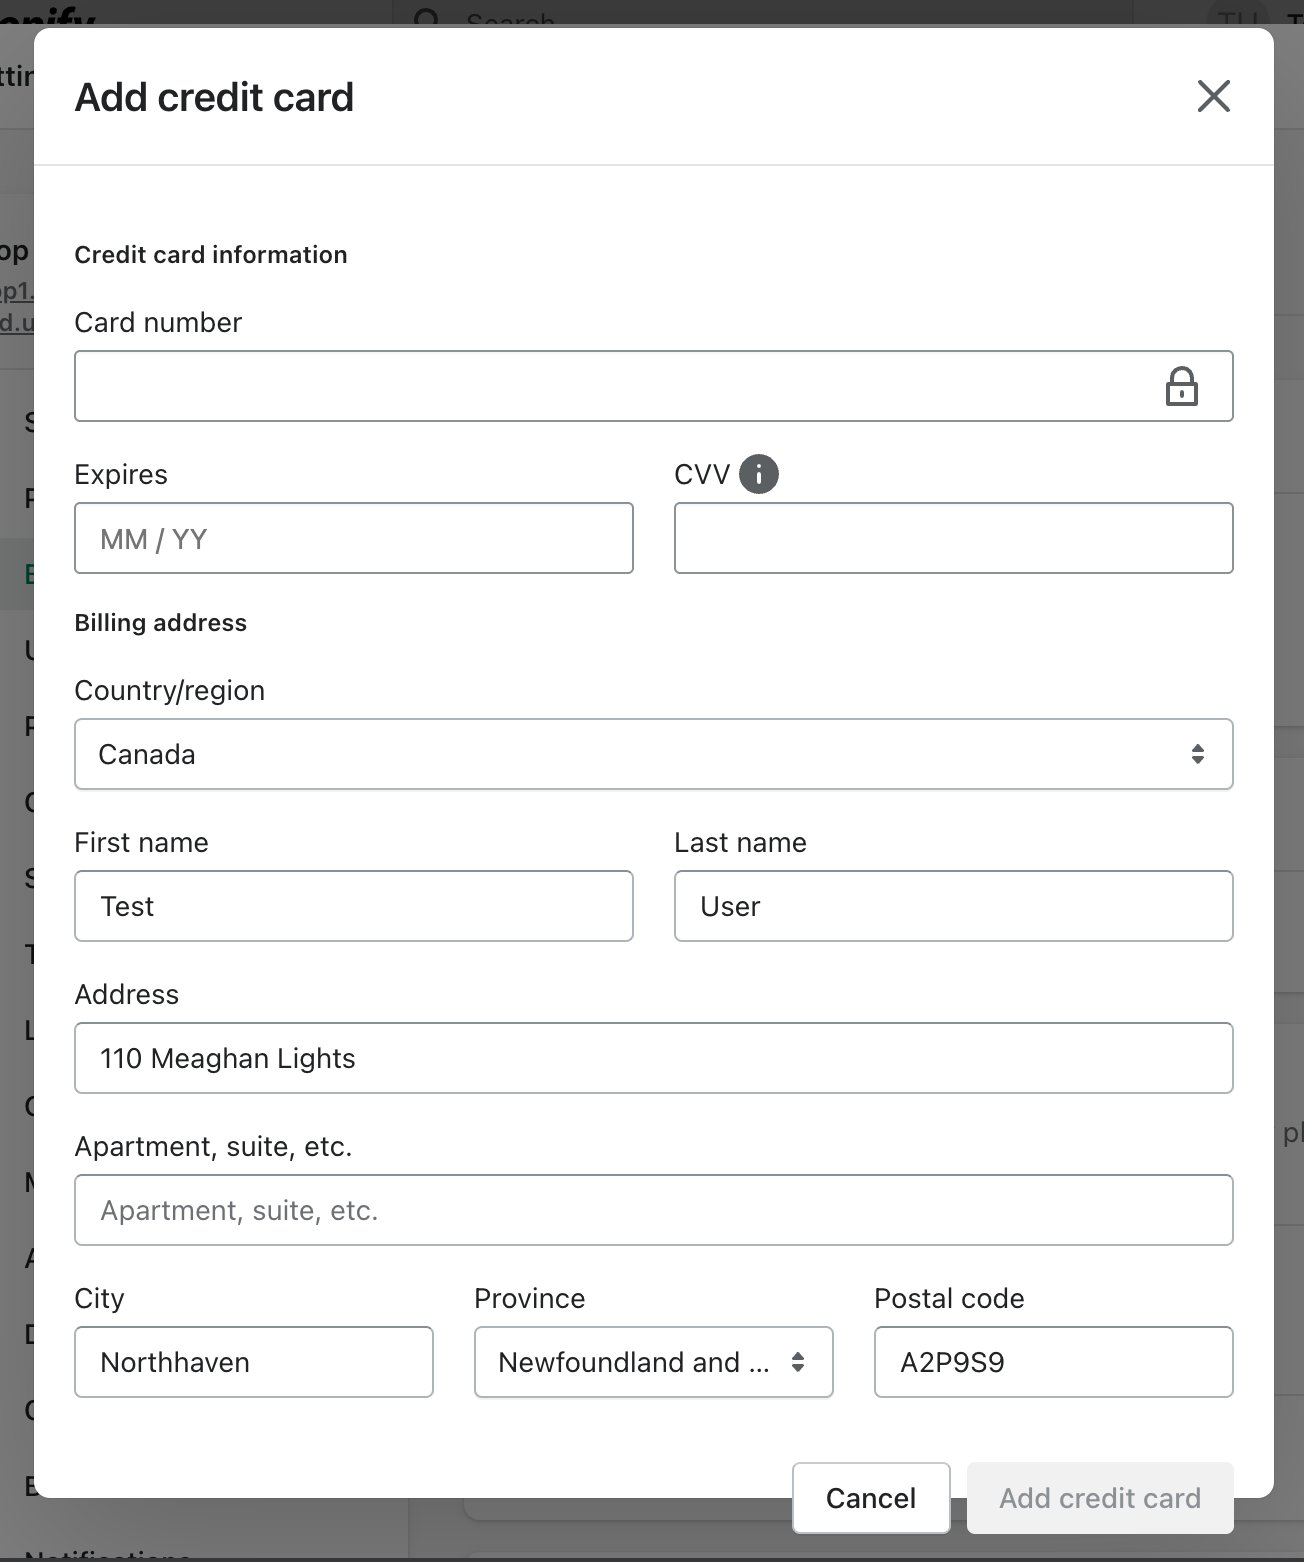Click the CVV info icon
This screenshot has width=1304, height=1562.
pyautogui.click(x=758, y=474)
